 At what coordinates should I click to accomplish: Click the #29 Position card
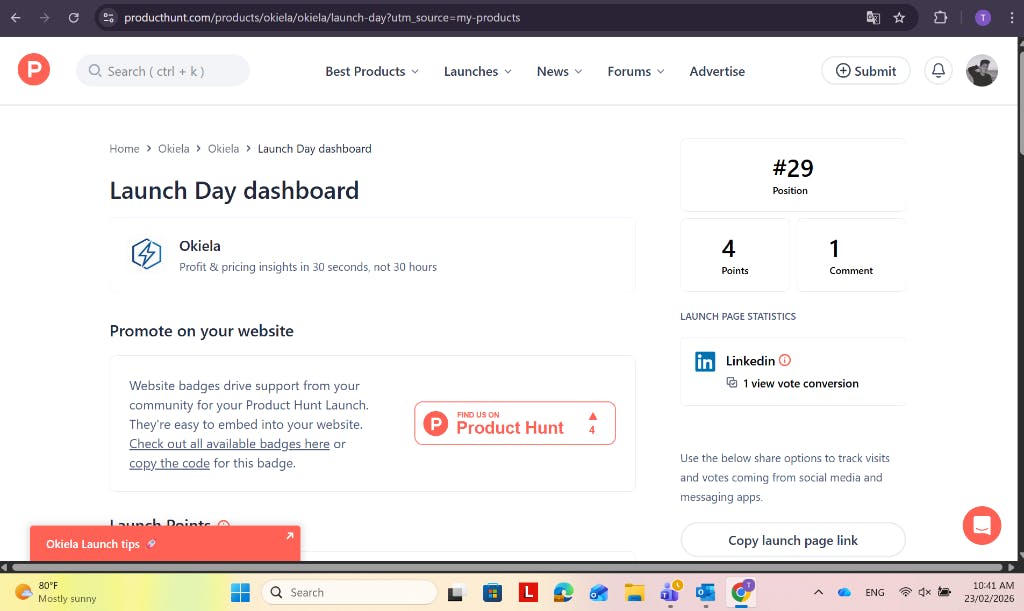coord(793,175)
